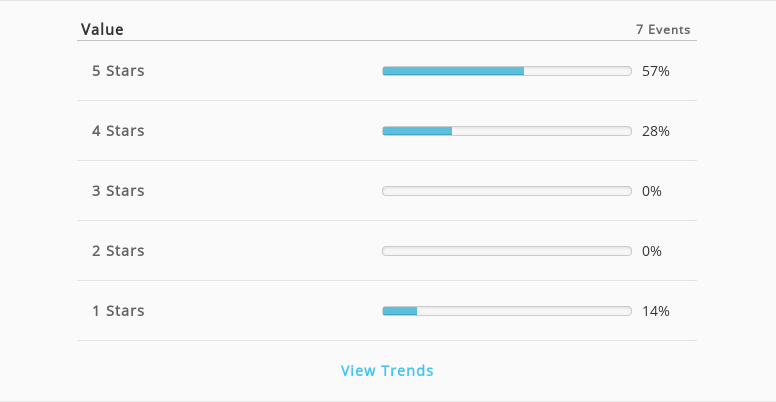This screenshot has width=776, height=402.
Task: Click the 1 Stars progress bar
Action: [x=507, y=311]
